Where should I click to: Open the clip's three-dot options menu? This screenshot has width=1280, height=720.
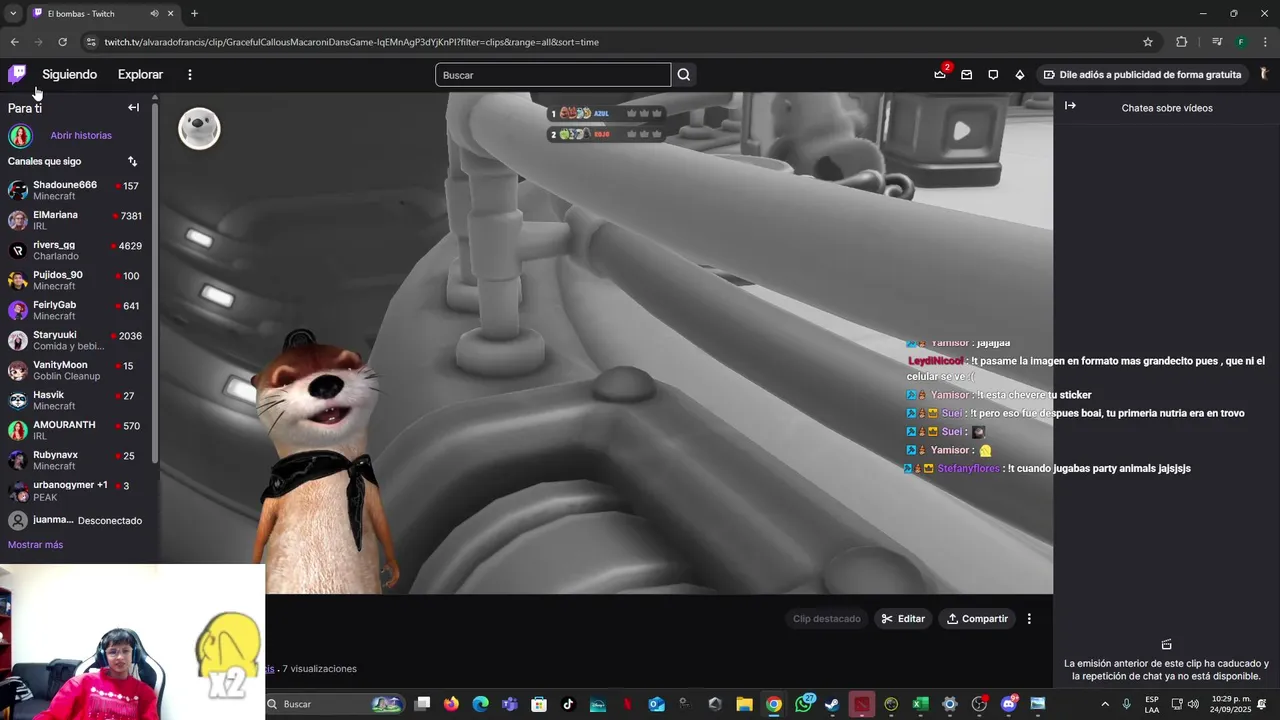pos(1029,619)
